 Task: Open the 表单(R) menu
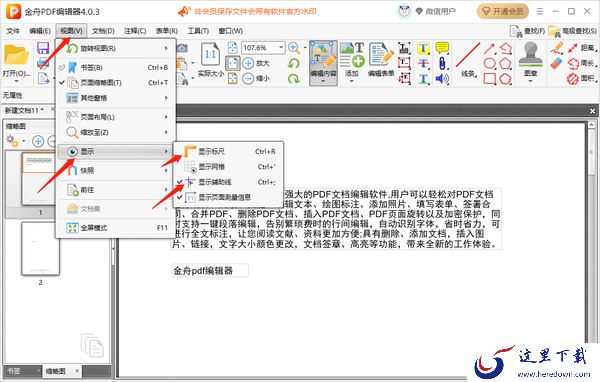tap(167, 31)
